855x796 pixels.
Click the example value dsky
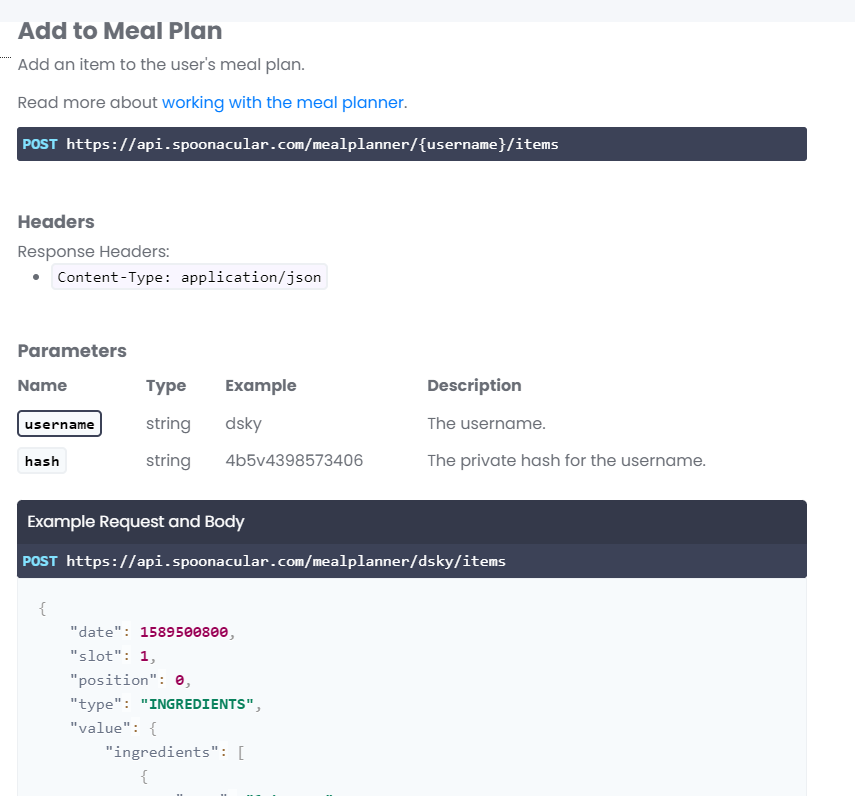point(243,424)
